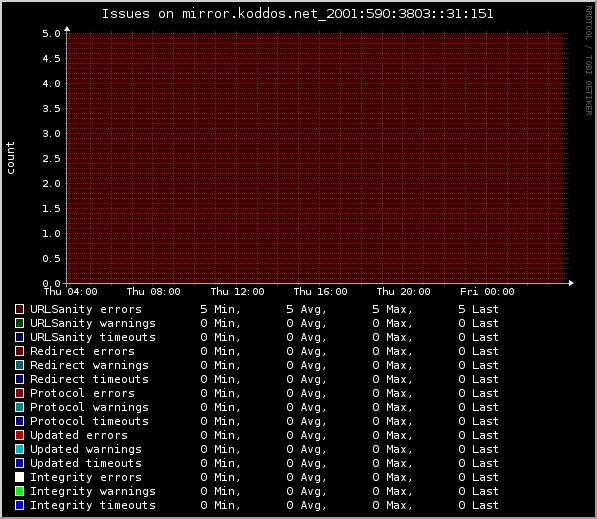Click the Updated warnings cyan swatch
The width and height of the screenshot is (597, 519).
[x=19, y=449]
